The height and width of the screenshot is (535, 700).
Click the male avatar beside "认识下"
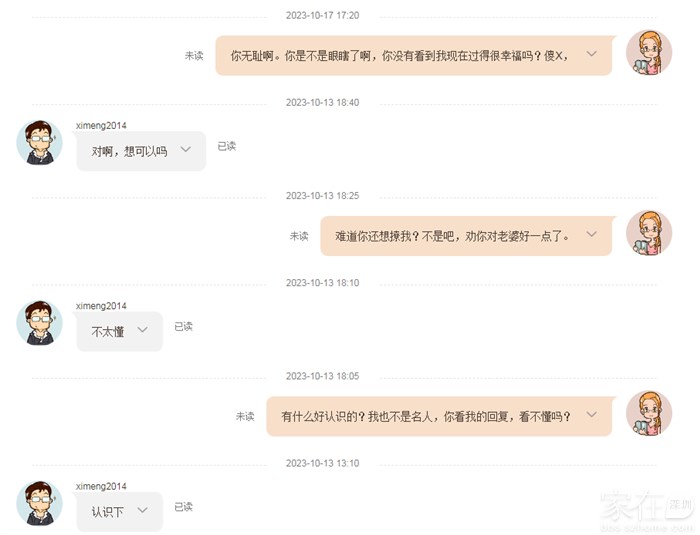(x=39, y=503)
